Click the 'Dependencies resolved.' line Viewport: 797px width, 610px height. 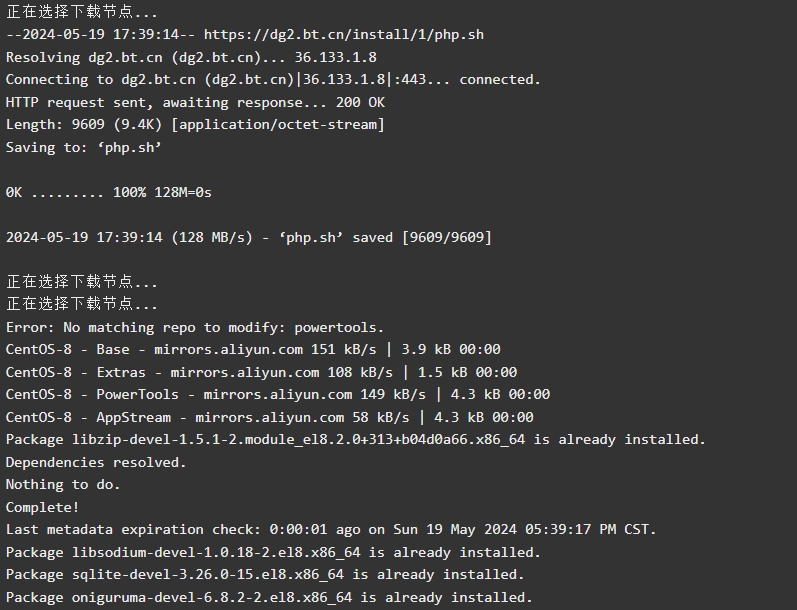point(96,462)
